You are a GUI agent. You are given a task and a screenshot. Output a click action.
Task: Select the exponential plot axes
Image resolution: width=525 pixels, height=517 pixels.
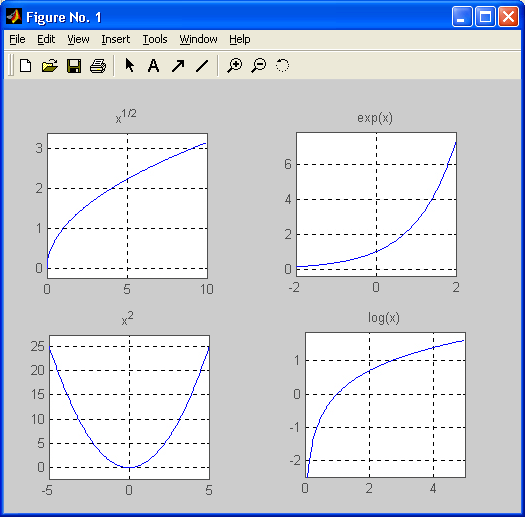376,204
